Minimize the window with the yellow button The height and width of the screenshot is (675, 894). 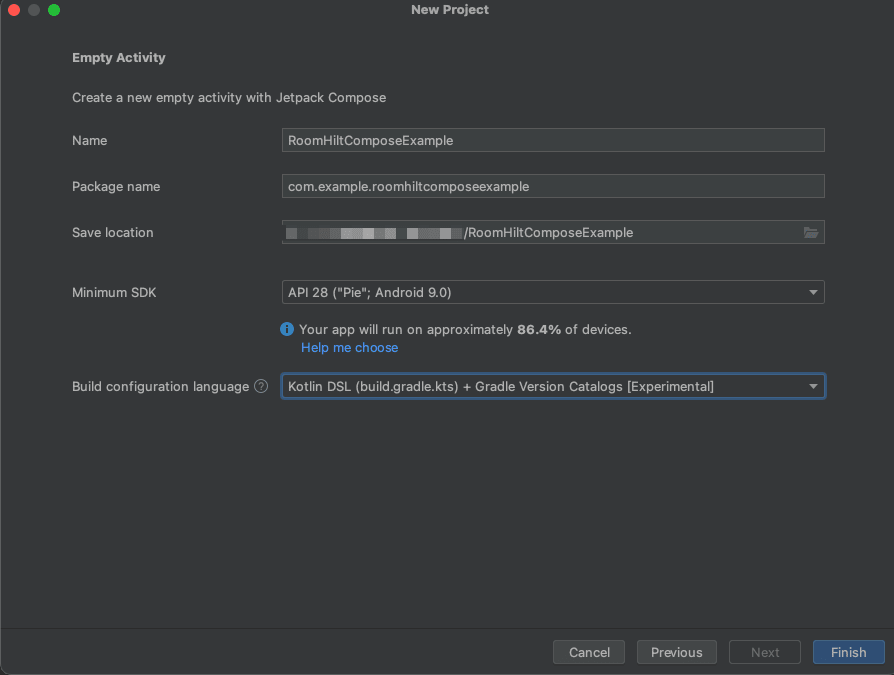click(34, 10)
